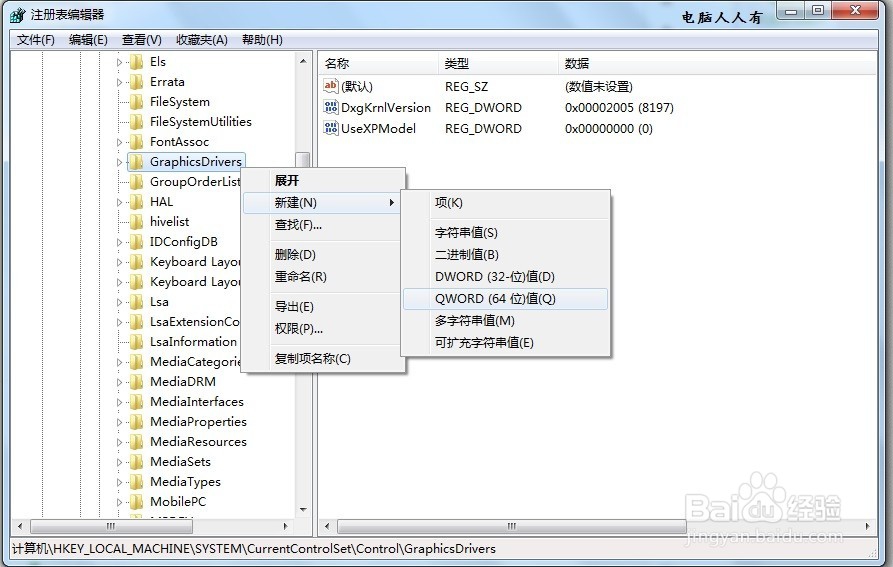The width and height of the screenshot is (893, 567).
Task: Create new 可扩充字符串值(E)
Action: (506, 343)
